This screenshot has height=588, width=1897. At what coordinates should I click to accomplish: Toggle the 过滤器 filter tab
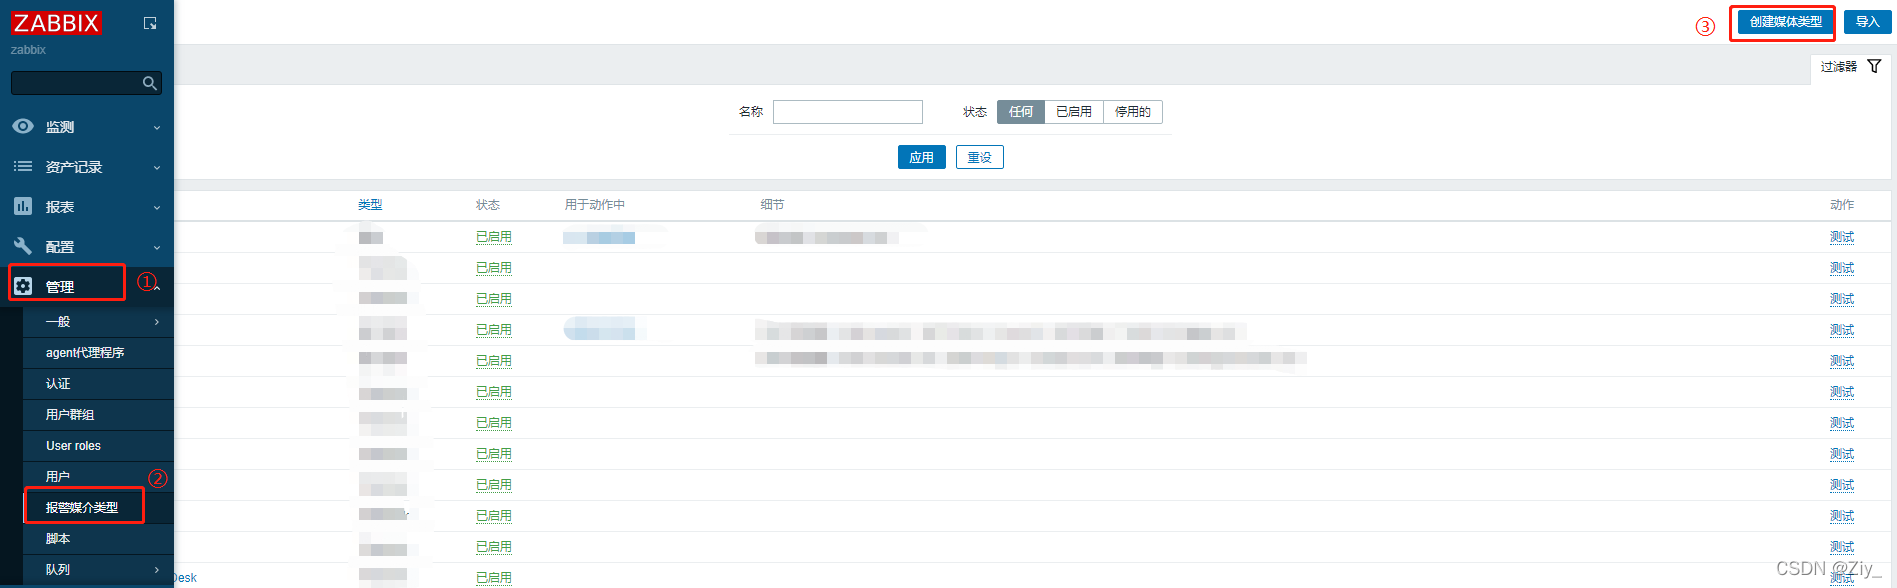1851,67
